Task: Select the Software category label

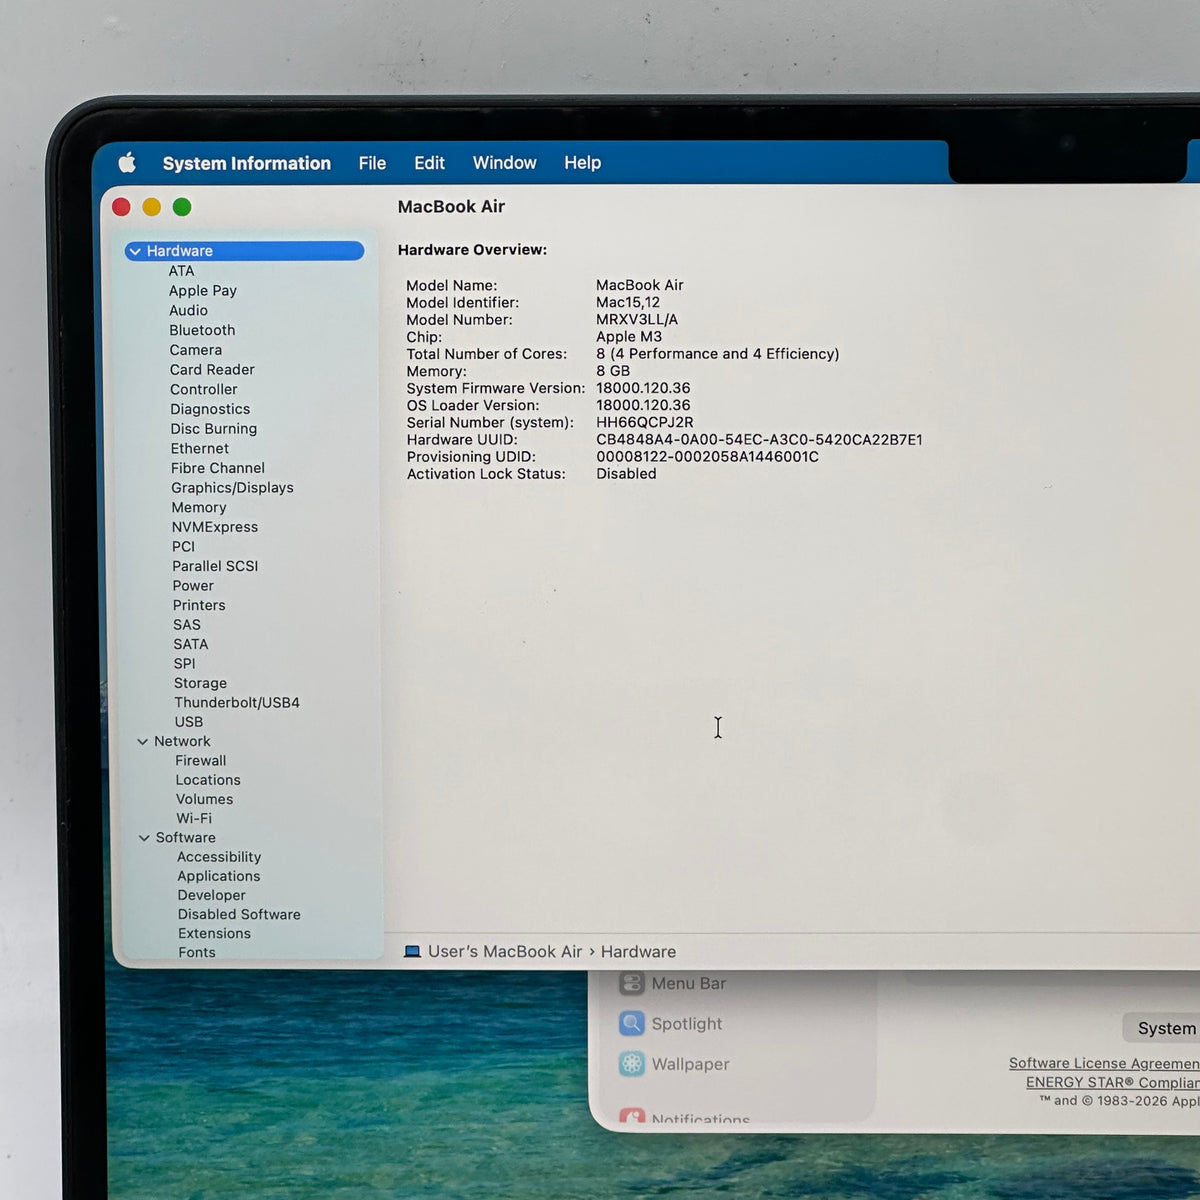Action: pos(185,838)
